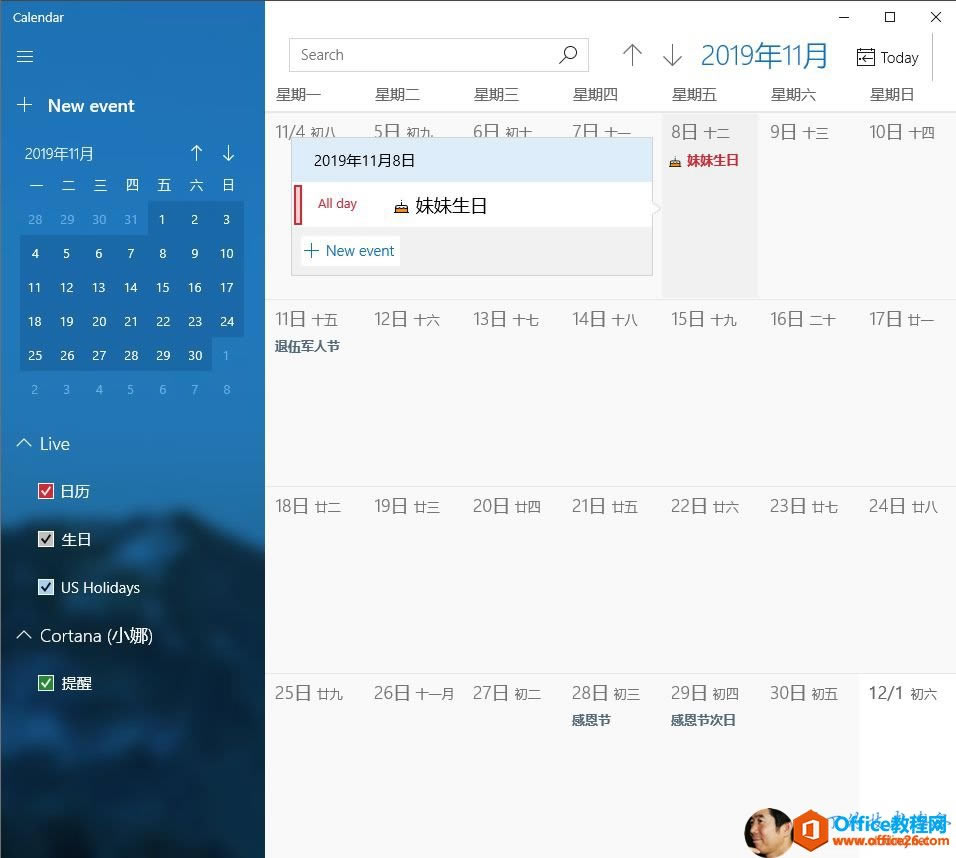Screen dimensions: 956x858
Task: Collapse the Live account section
Action: click(24, 443)
